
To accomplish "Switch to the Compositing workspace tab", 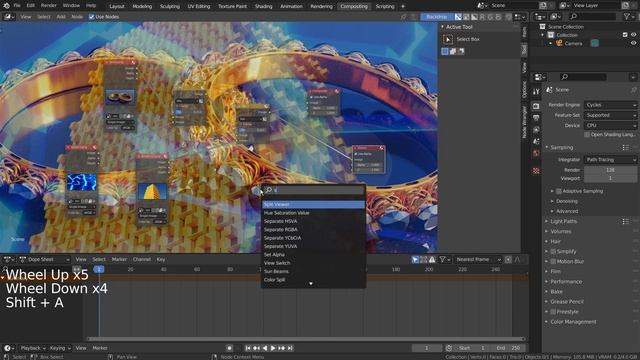I will [x=354, y=6].
